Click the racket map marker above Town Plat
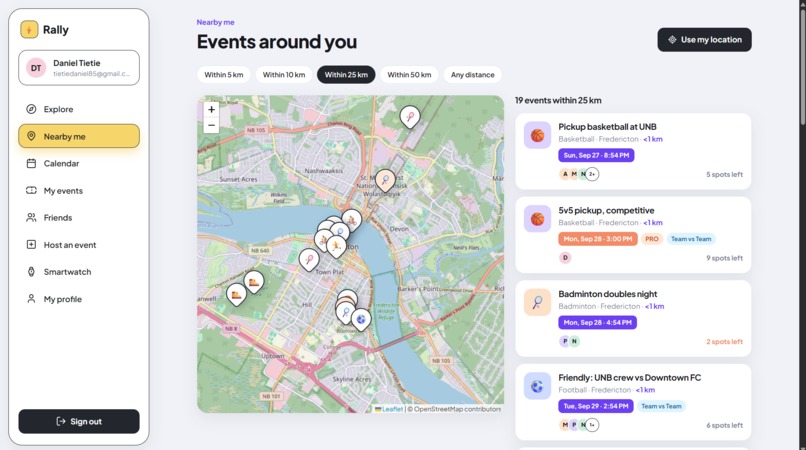 tap(309, 260)
